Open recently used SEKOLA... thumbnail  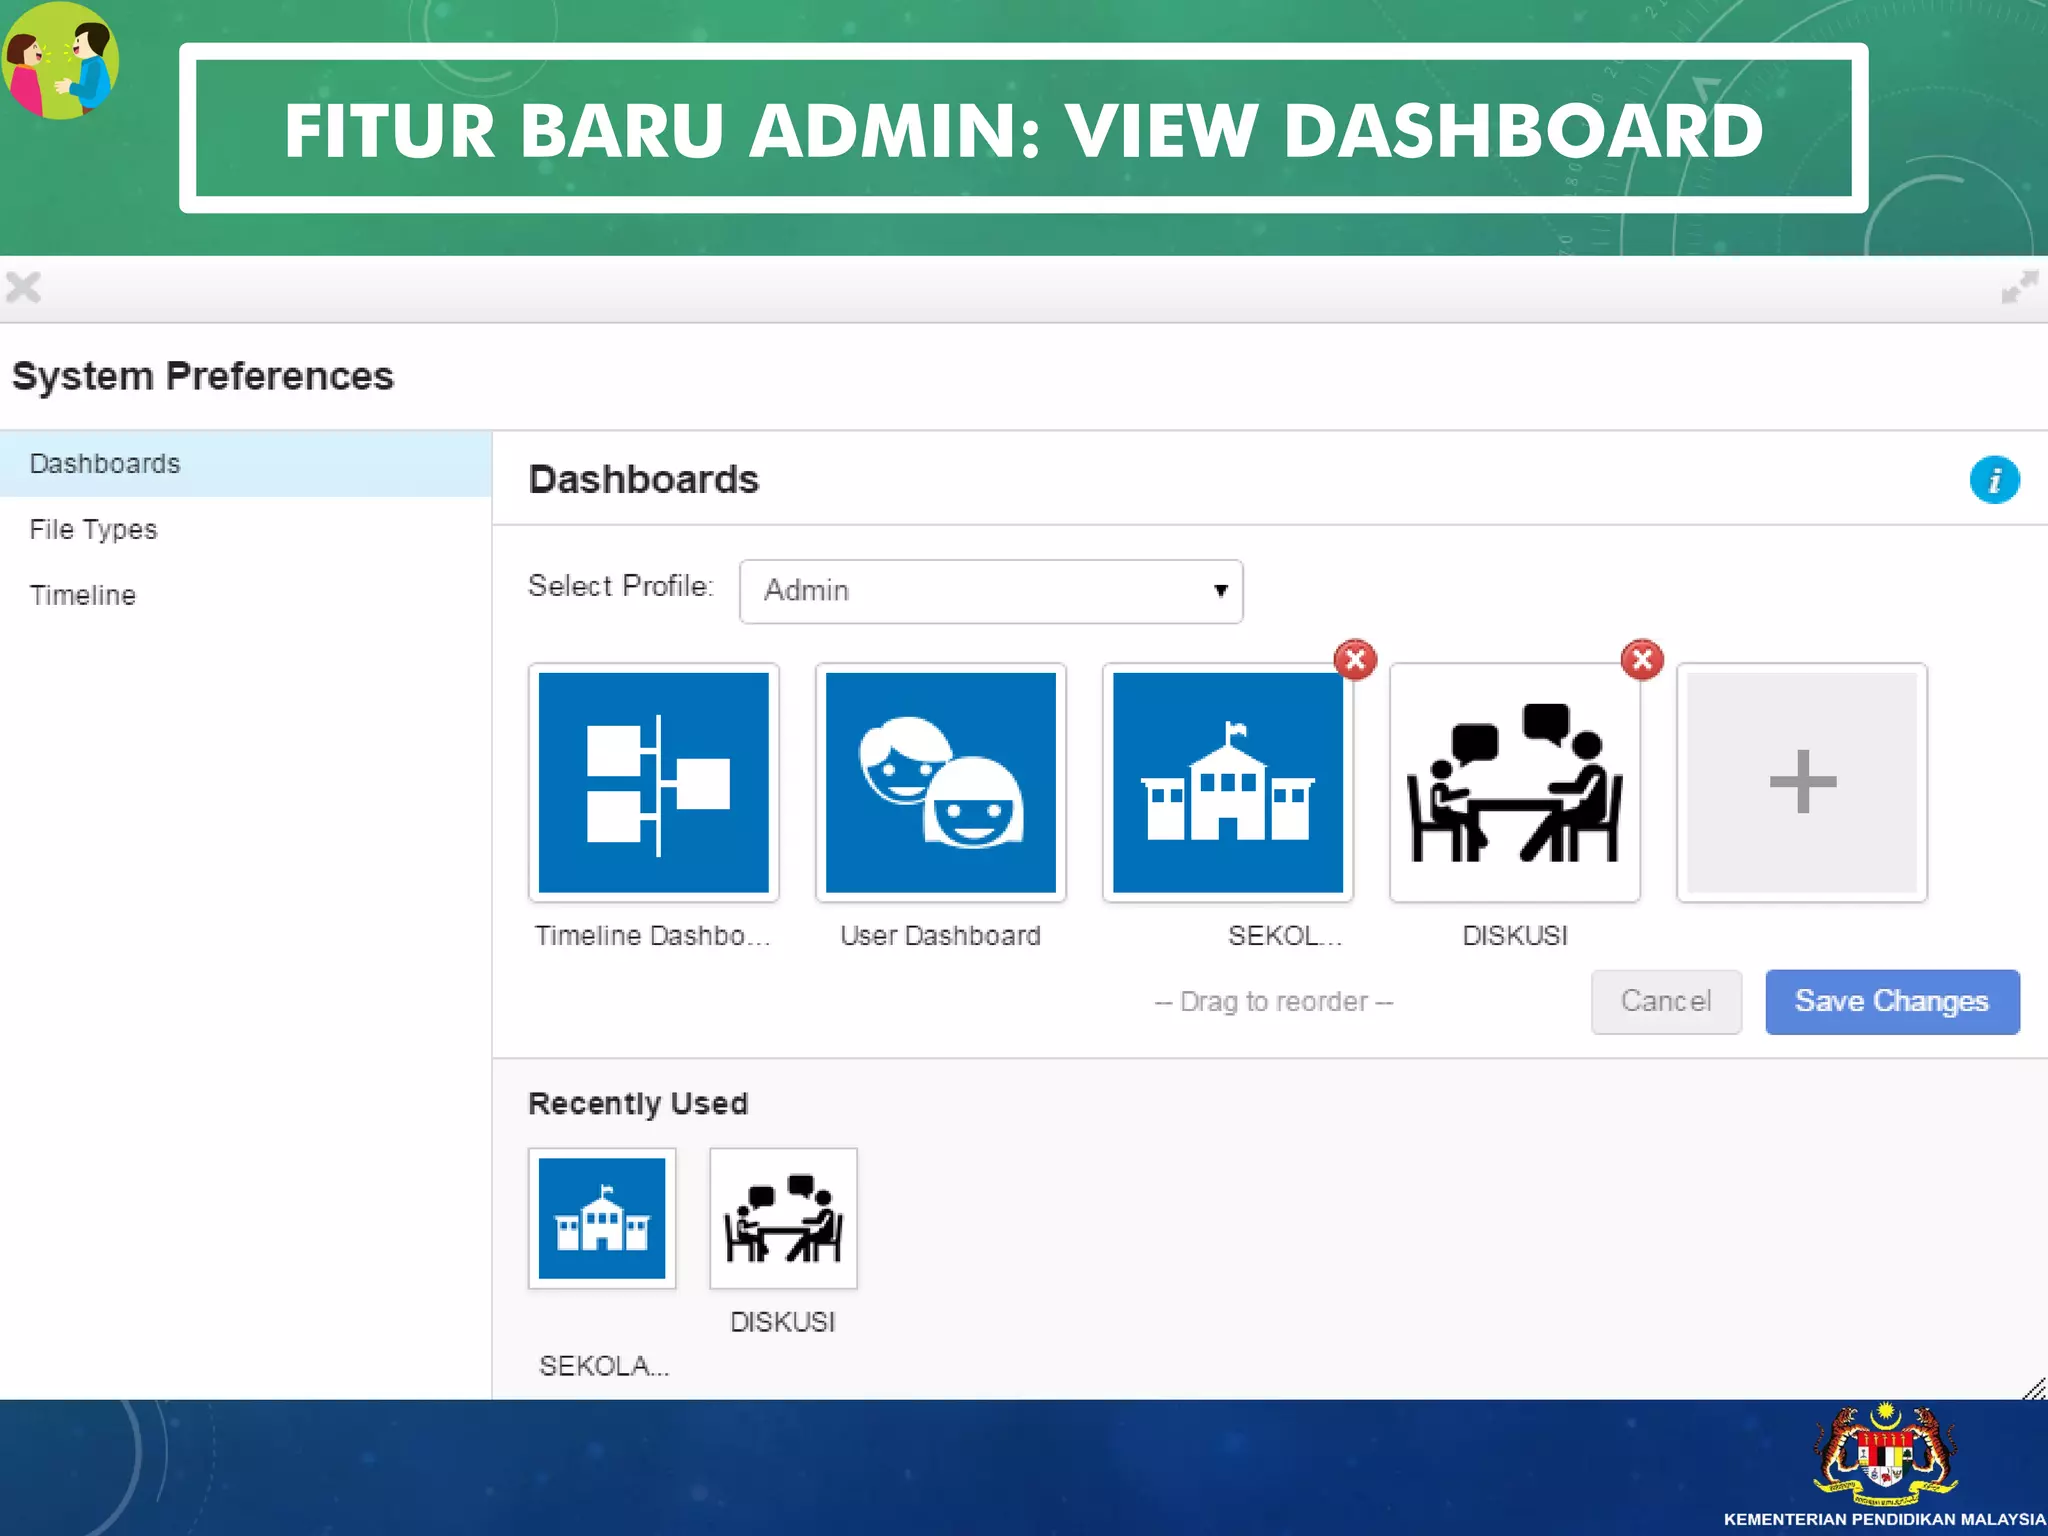pos(602,1218)
